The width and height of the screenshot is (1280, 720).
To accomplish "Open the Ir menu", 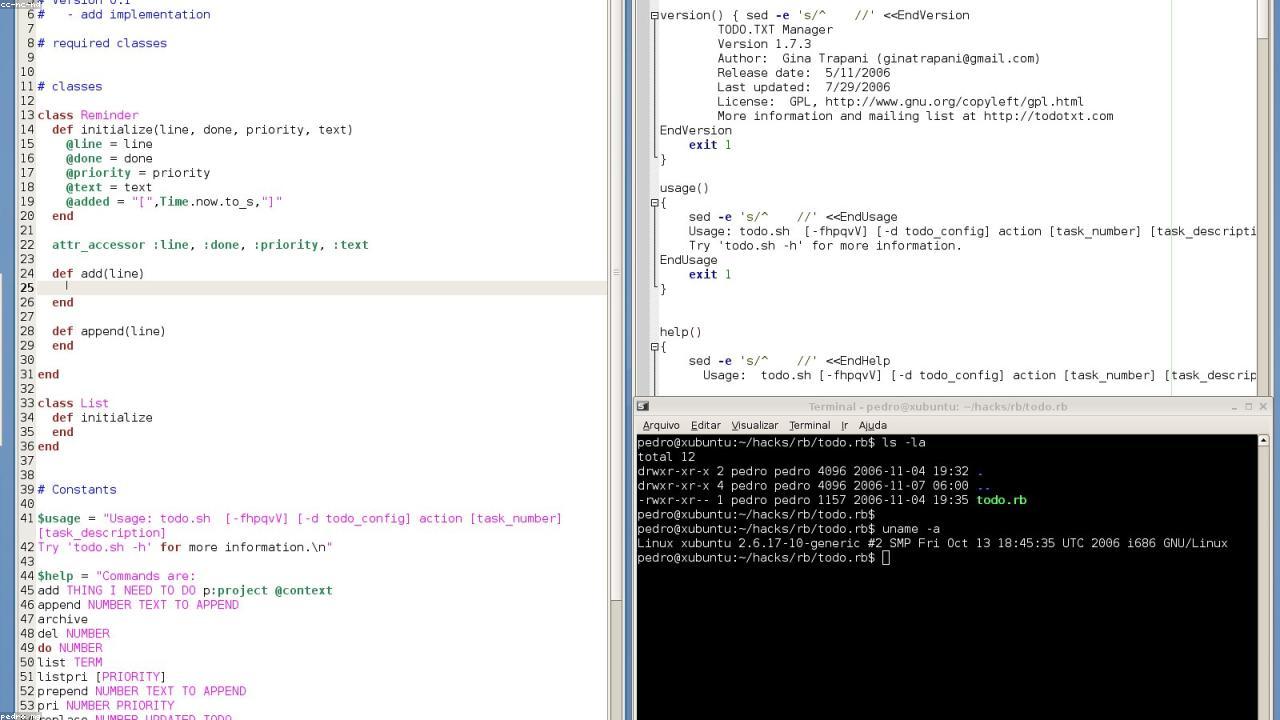I will [844, 426].
